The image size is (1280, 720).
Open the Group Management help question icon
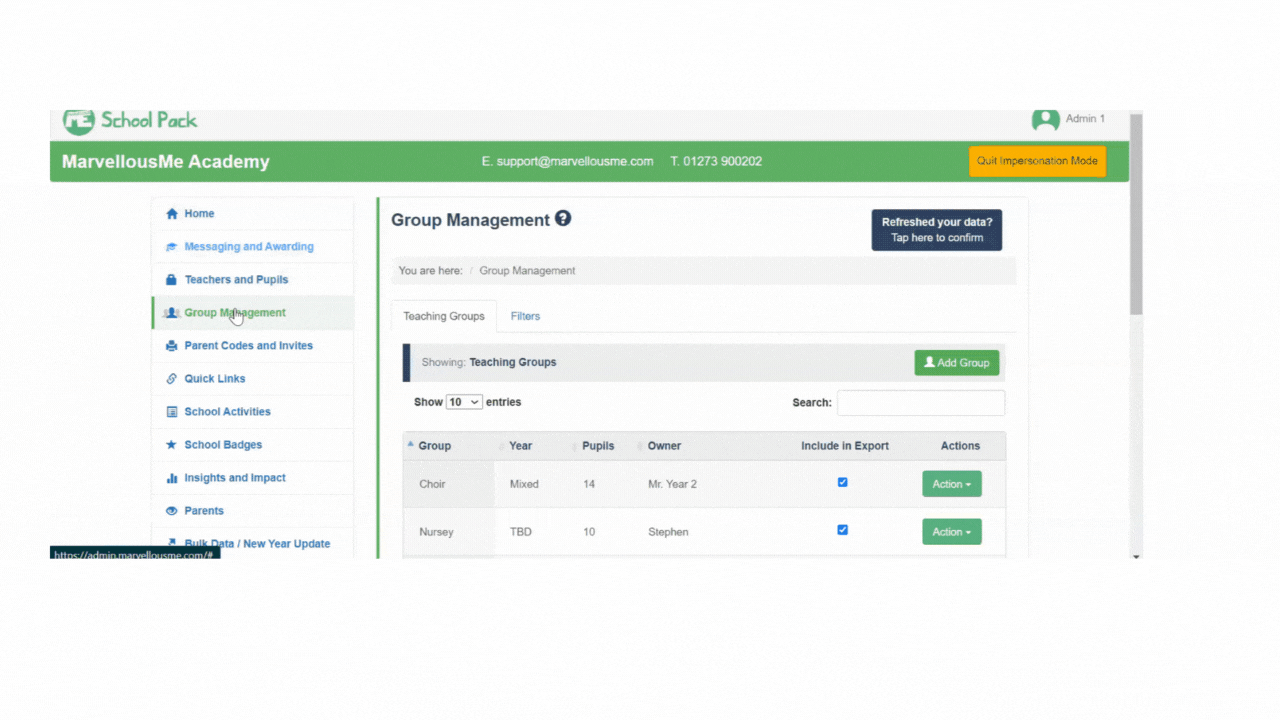563,219
